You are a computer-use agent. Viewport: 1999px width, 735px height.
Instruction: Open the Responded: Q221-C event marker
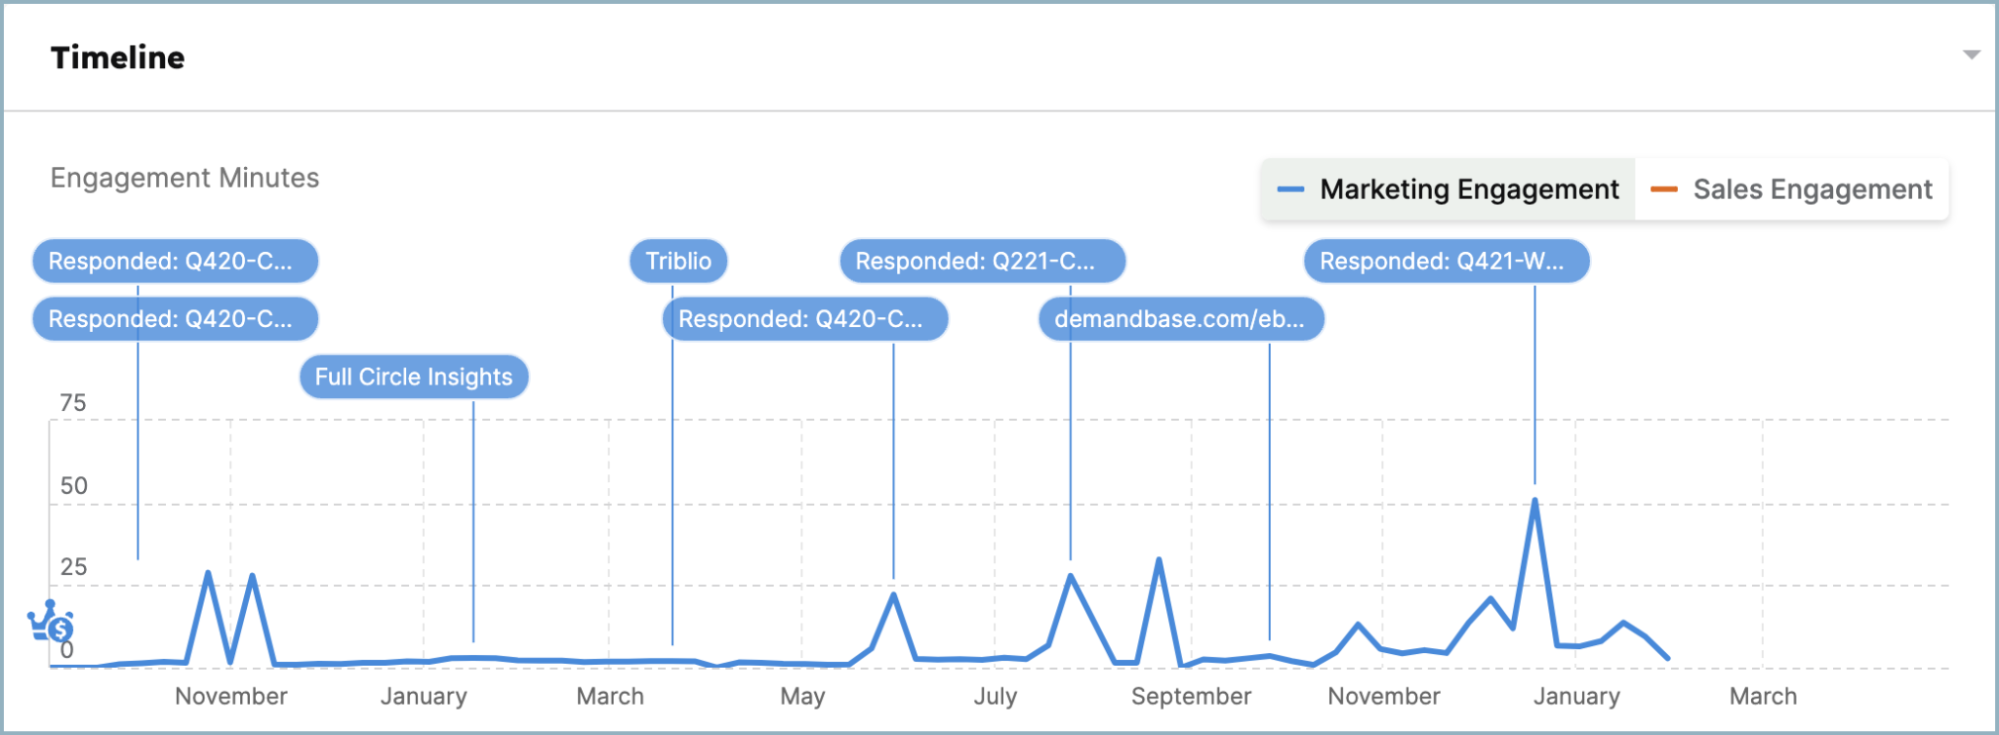[x=982, y=261]
